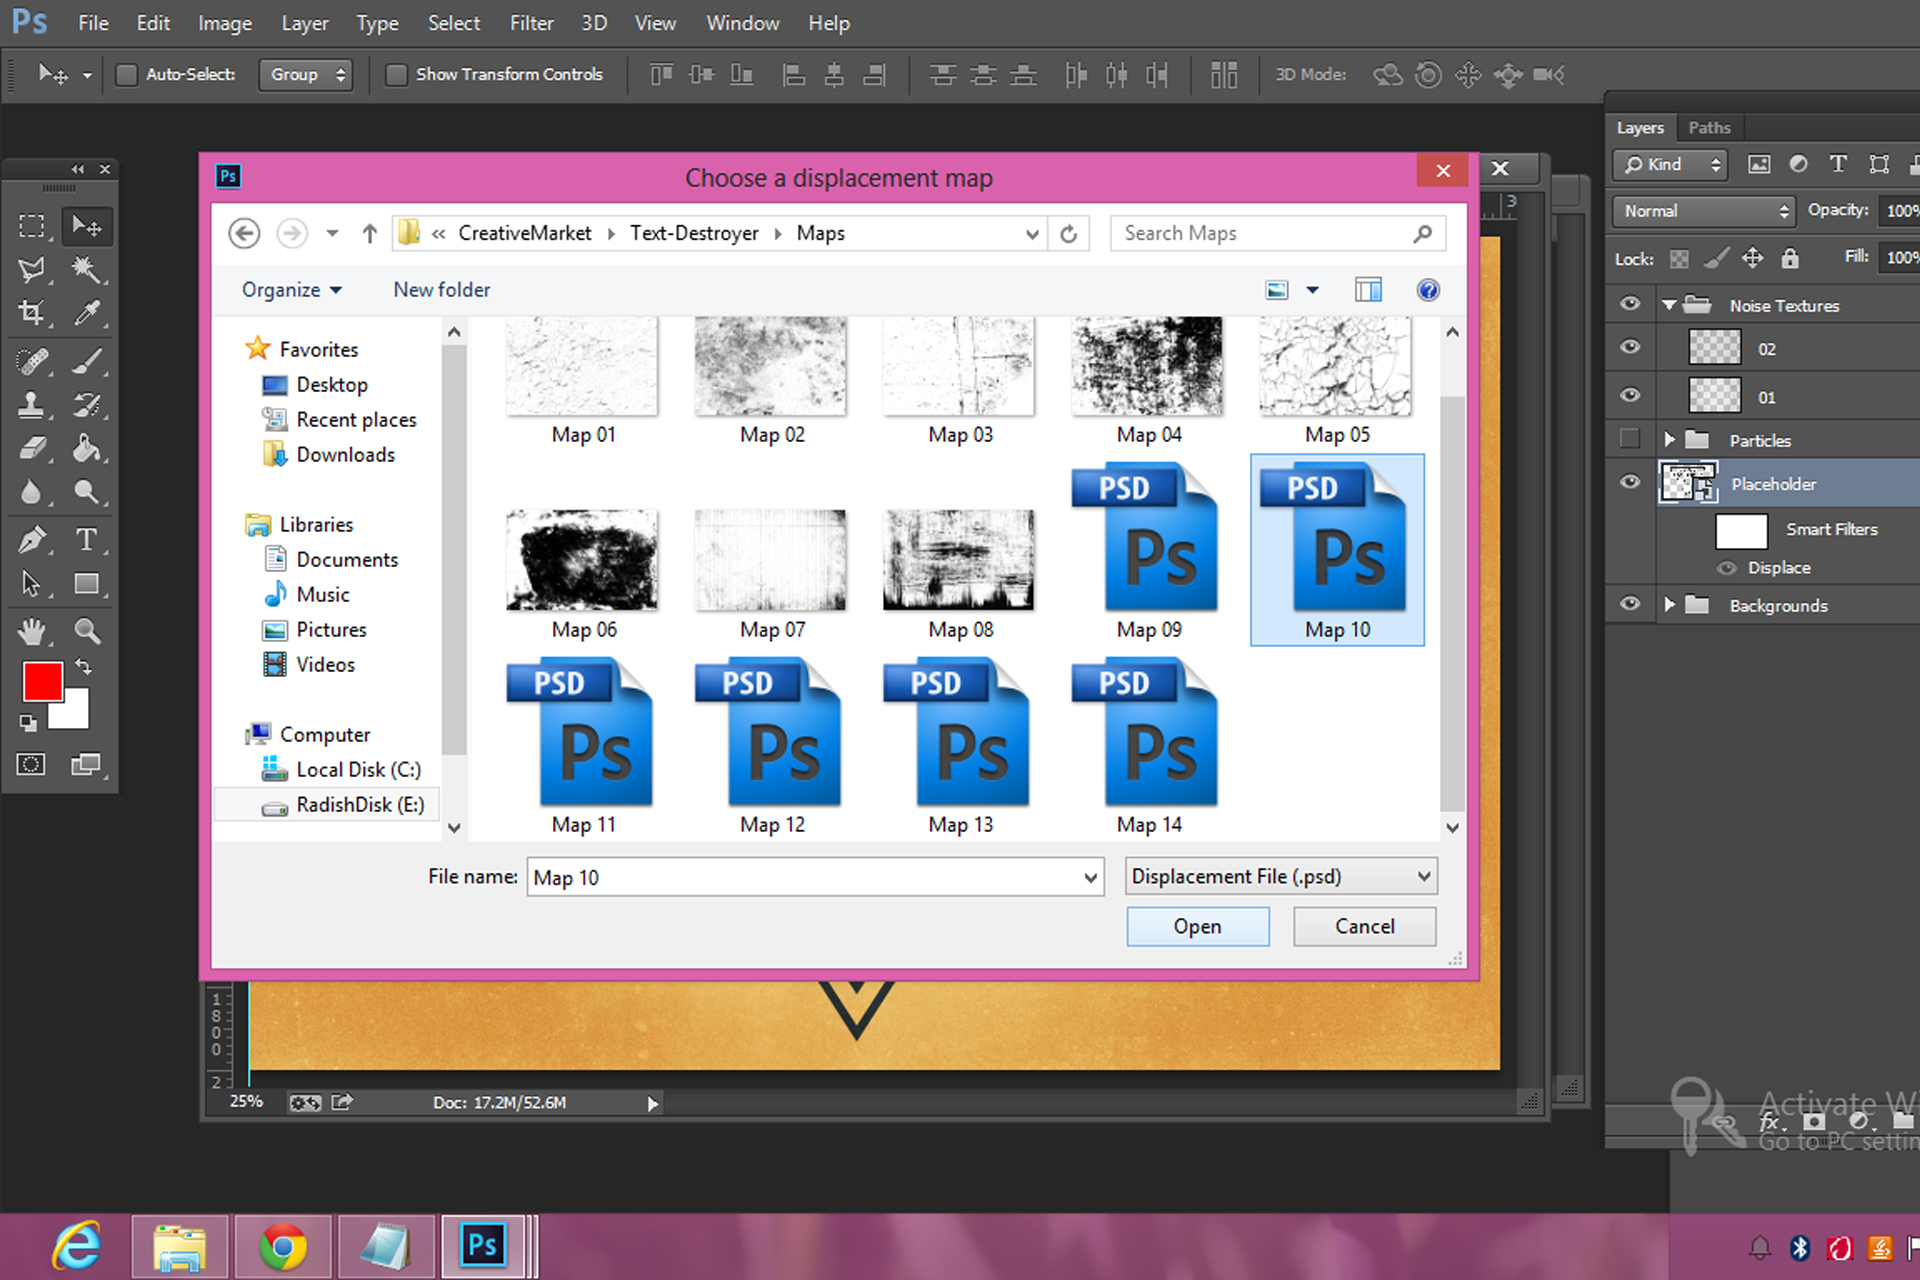Screen dimensions: 1920x1280
Task: Open the Filter menu in menu bar
Action: click(x=529, y=21)
